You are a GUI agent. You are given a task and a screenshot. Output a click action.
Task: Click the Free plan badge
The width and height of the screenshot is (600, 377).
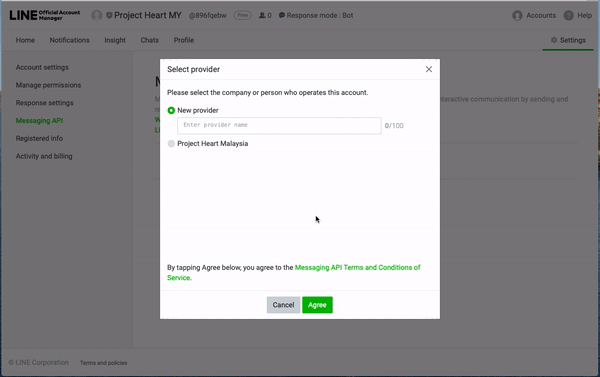[243, 15]
